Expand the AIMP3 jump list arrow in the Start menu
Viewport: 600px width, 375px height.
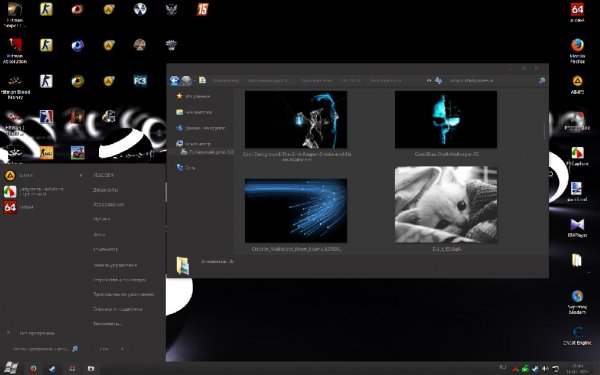tap(81, 175)
